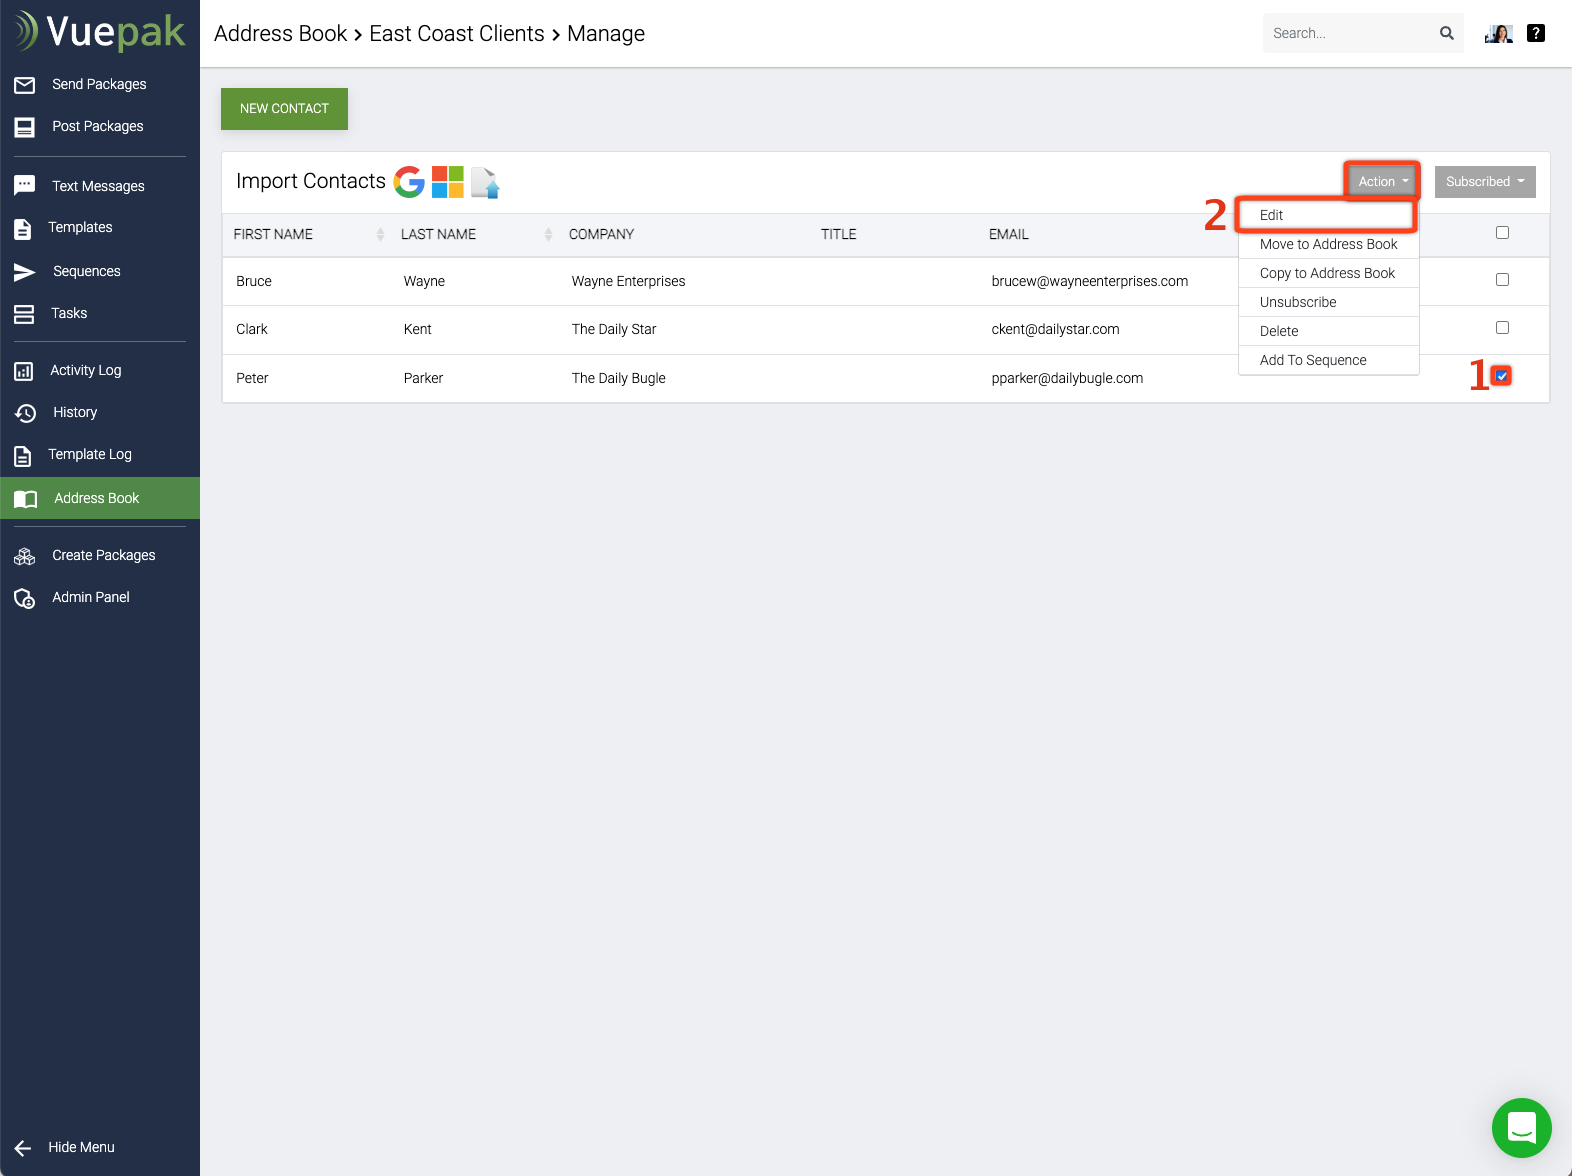Select Add To Sequence menu option
The width and height of the screenshot is (1572, 1176).
pyautogui.click(x=1313, y=360)
